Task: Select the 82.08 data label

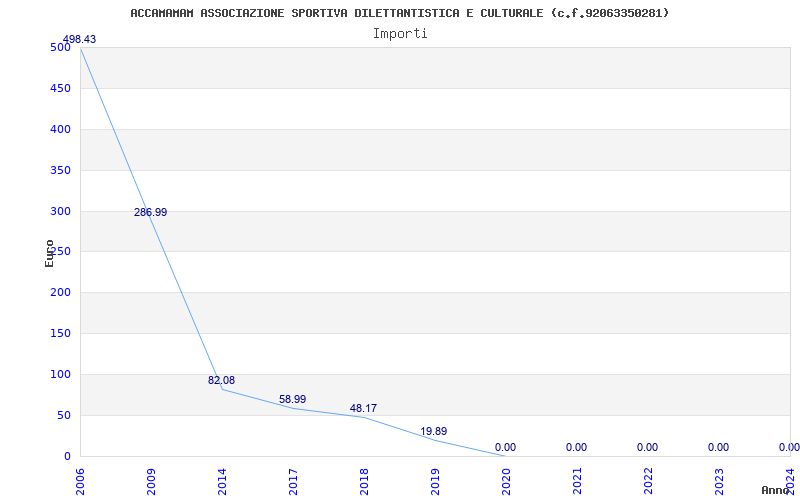Action: pos(221,380)
